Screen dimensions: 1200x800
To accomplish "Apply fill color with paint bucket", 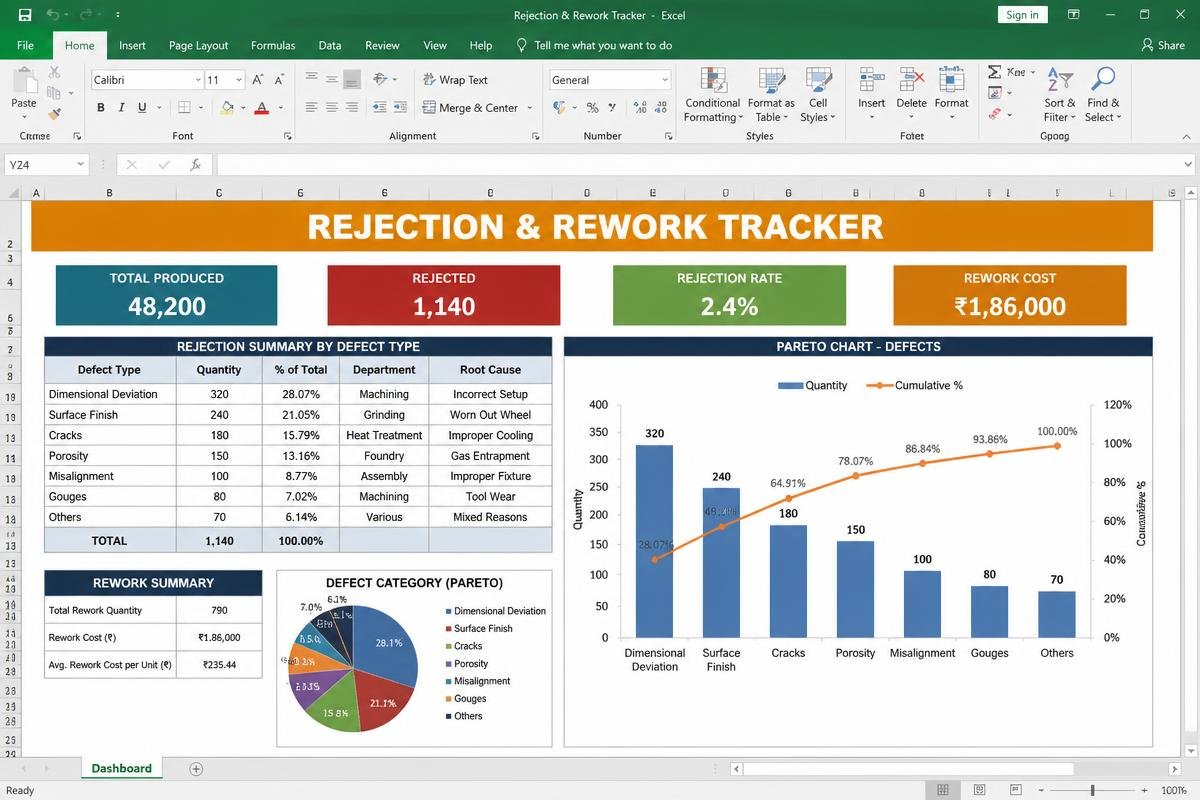I will click(x=228, y=108).
